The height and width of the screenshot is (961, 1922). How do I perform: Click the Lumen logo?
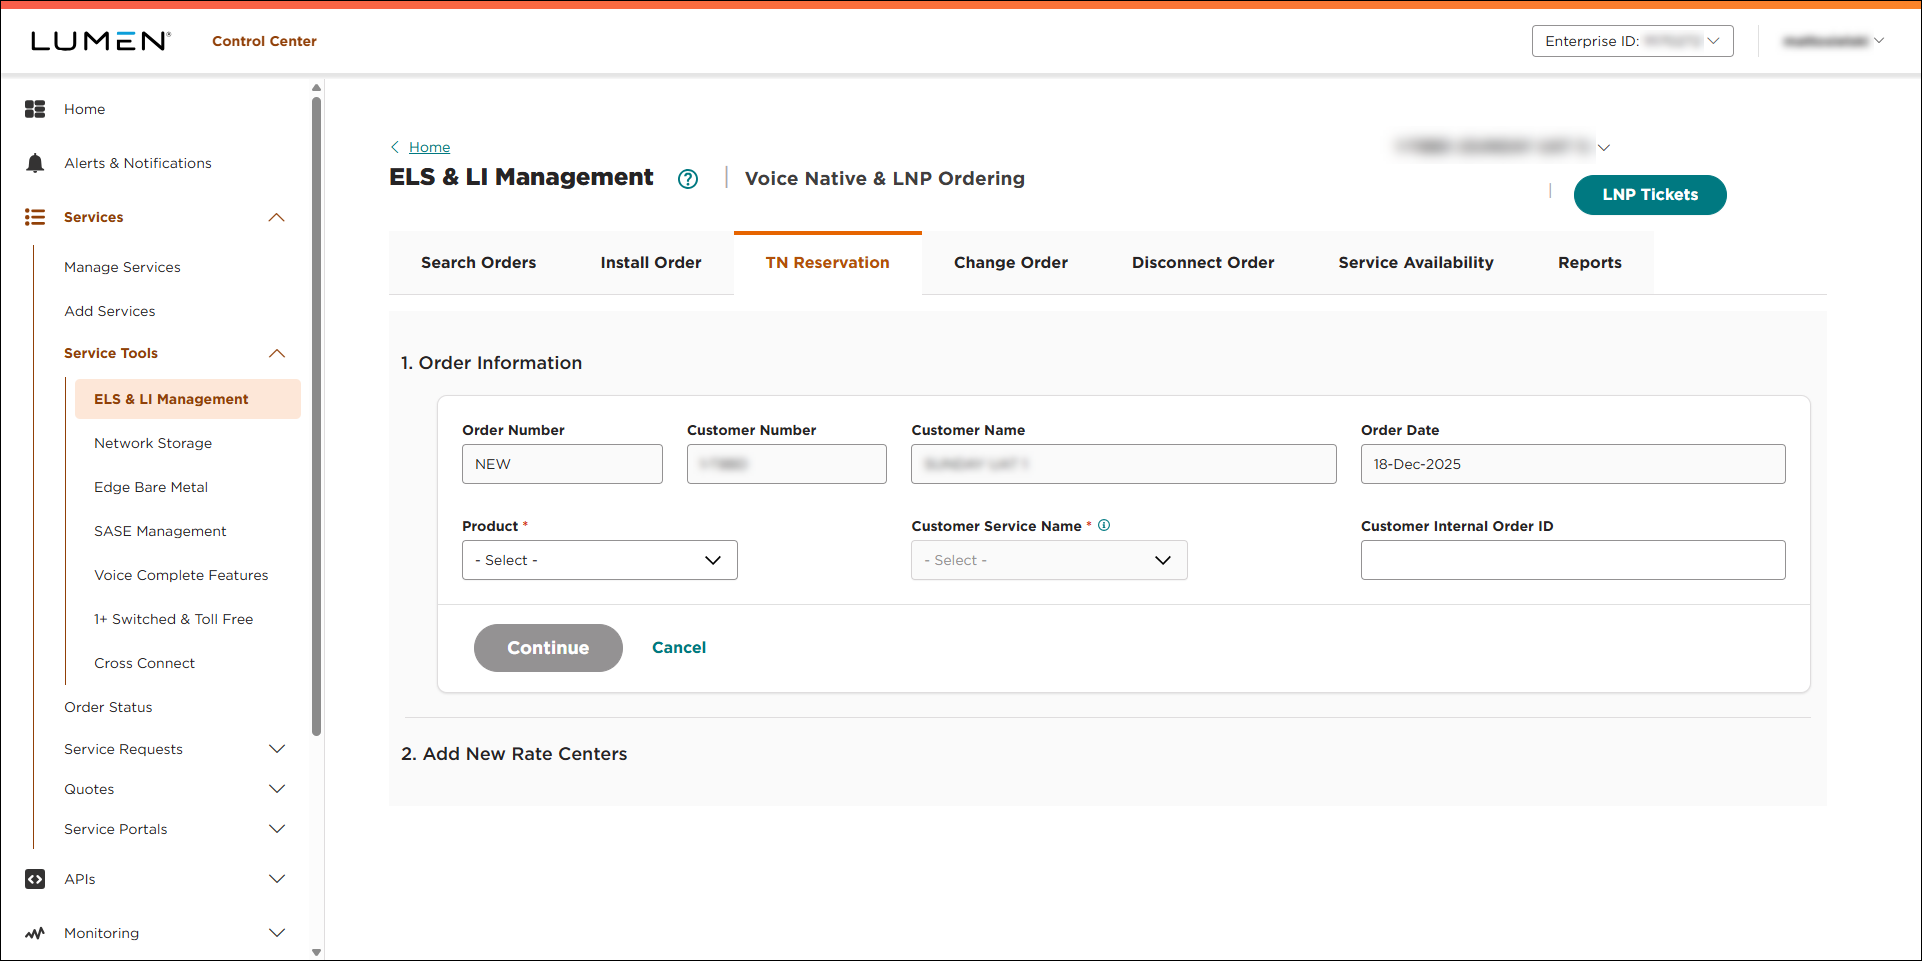(x=99, y=40)
